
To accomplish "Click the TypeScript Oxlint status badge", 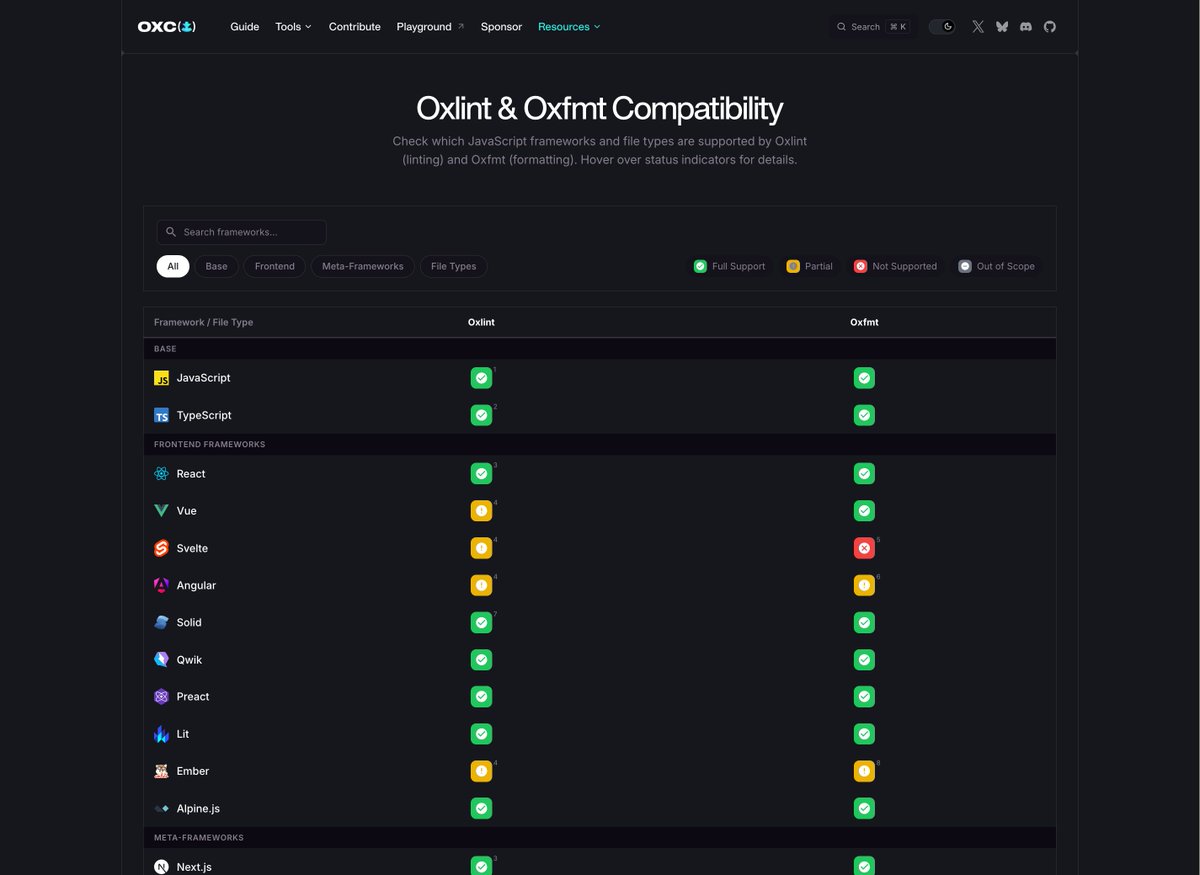I will click(x=481, y=415).
